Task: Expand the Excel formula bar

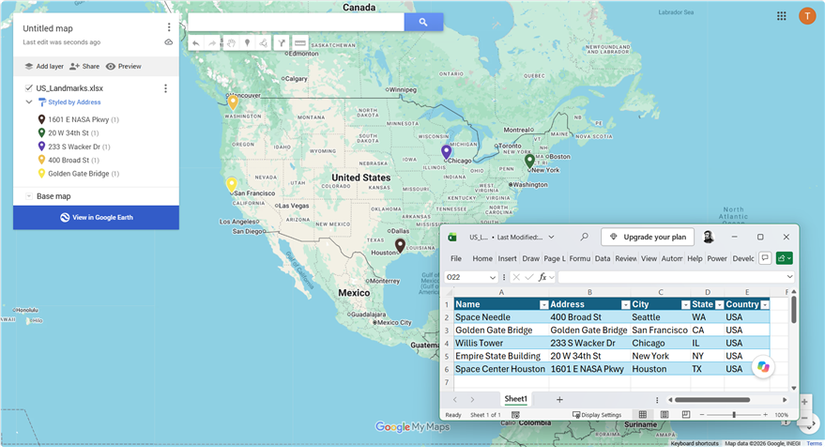Action: point(789,277)
